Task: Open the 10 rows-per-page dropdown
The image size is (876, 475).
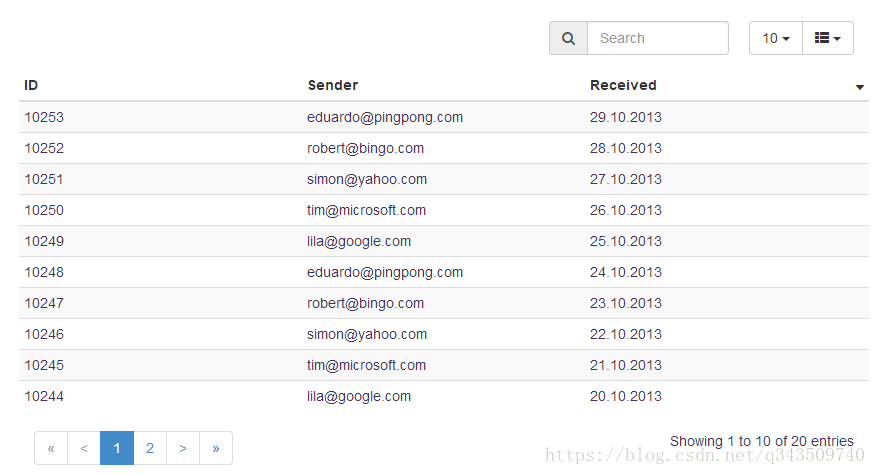Action: [x=776, y=38]
